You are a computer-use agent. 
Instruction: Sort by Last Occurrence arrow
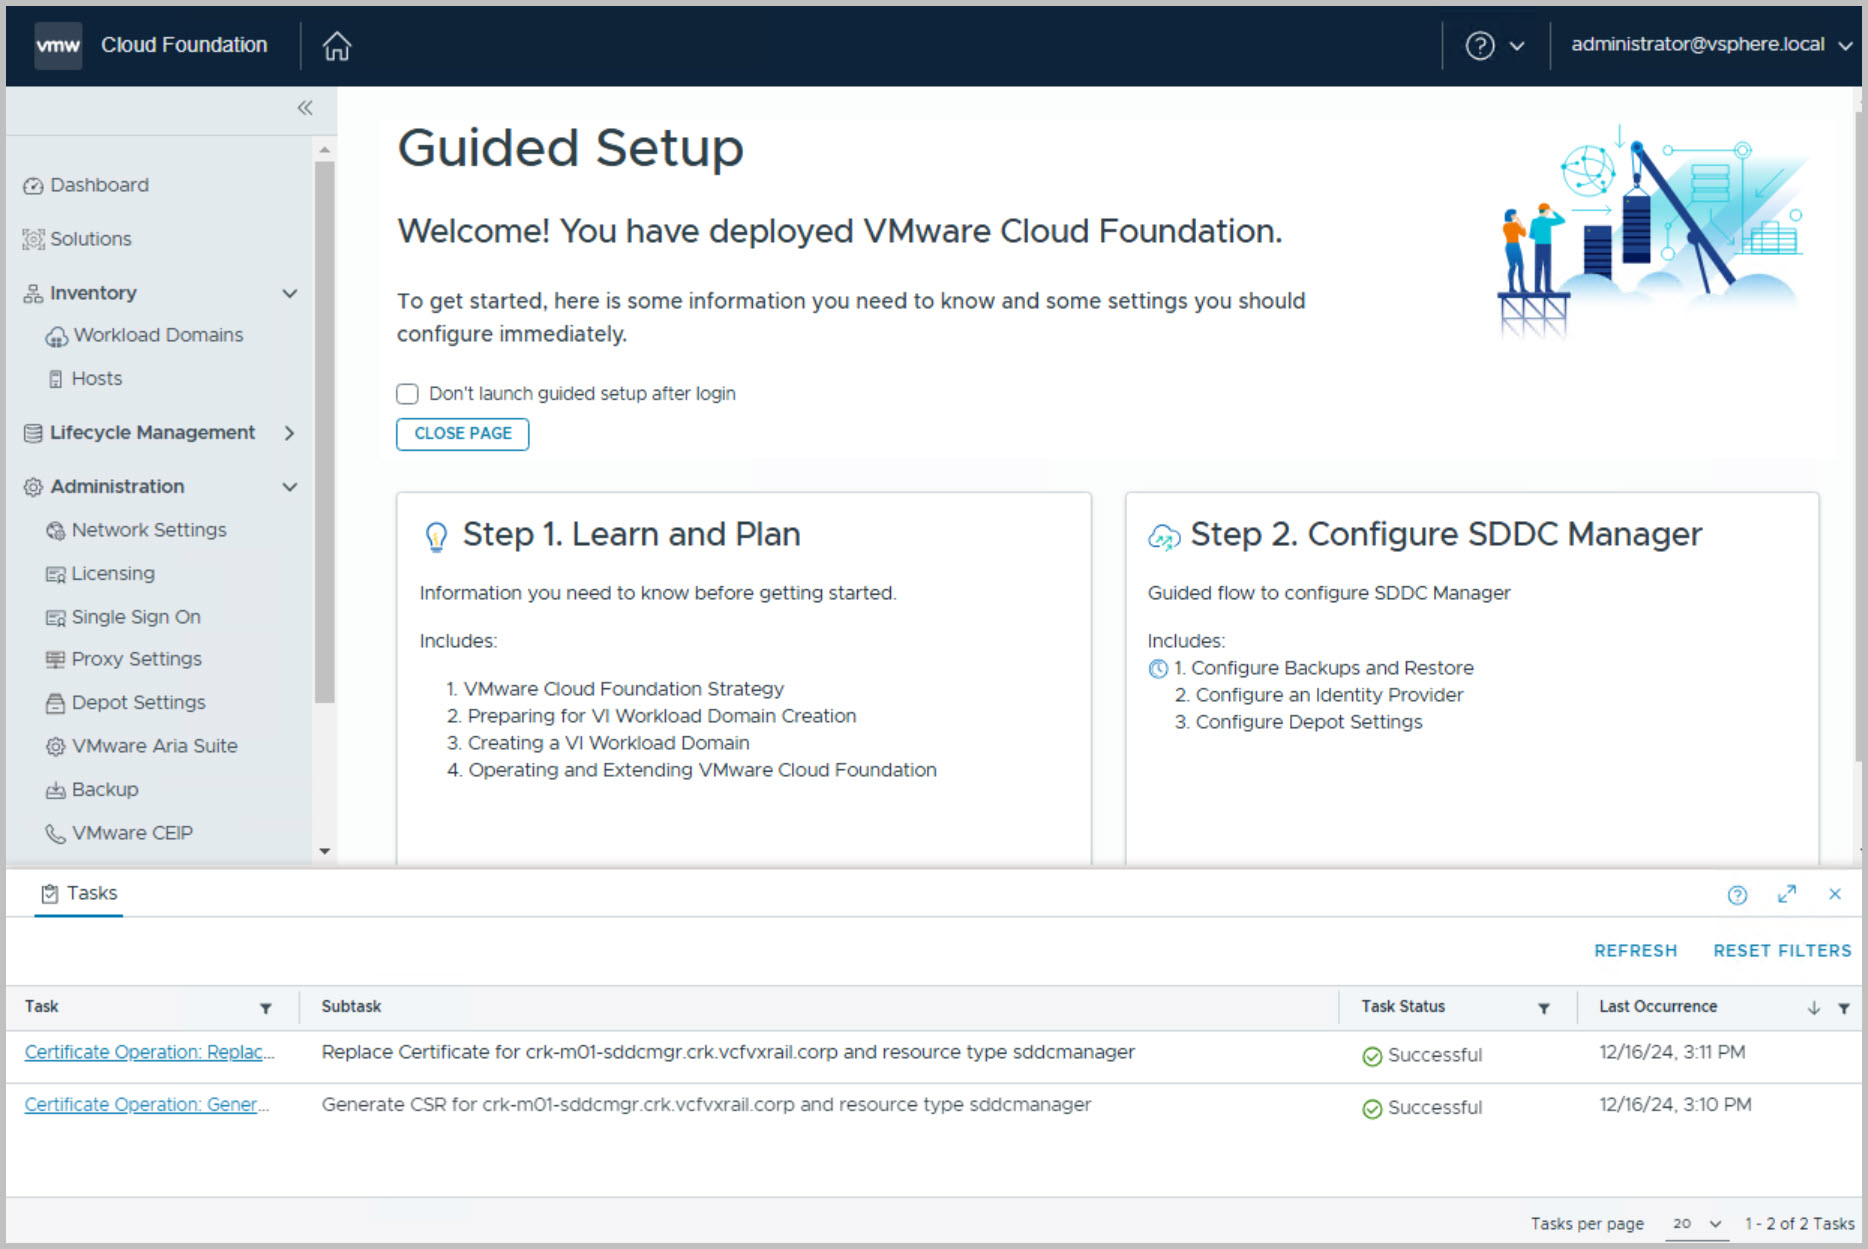pyautogui.click(x=1814, y=1008)
